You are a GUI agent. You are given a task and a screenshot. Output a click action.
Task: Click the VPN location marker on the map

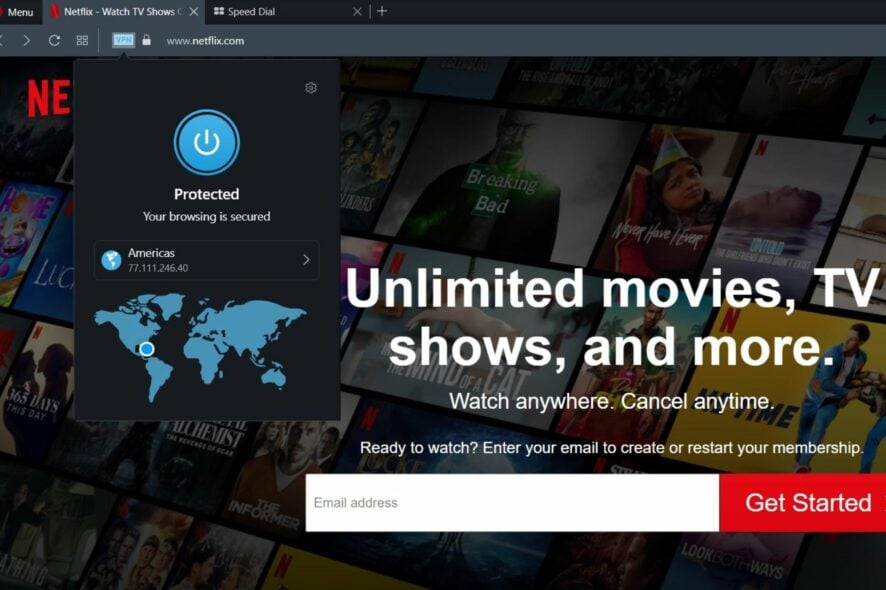point(146,349)
